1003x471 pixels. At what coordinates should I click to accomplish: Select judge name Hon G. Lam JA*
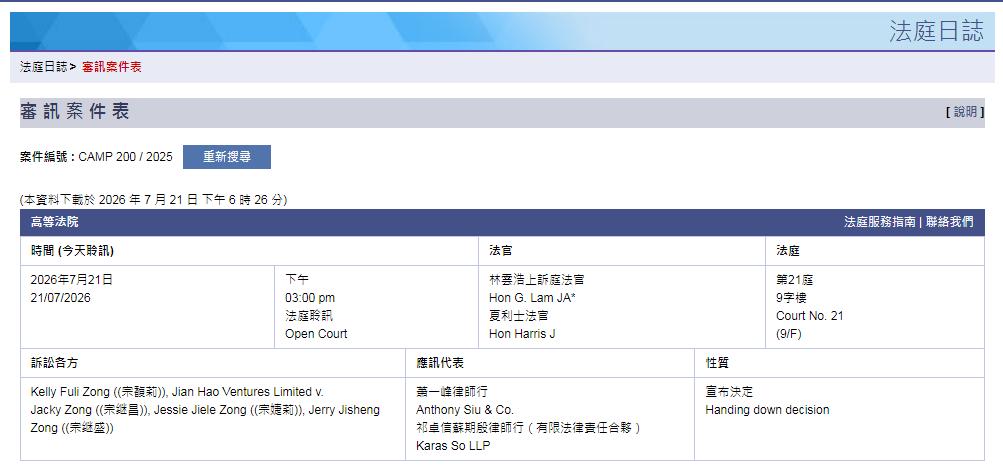[532, 298]
